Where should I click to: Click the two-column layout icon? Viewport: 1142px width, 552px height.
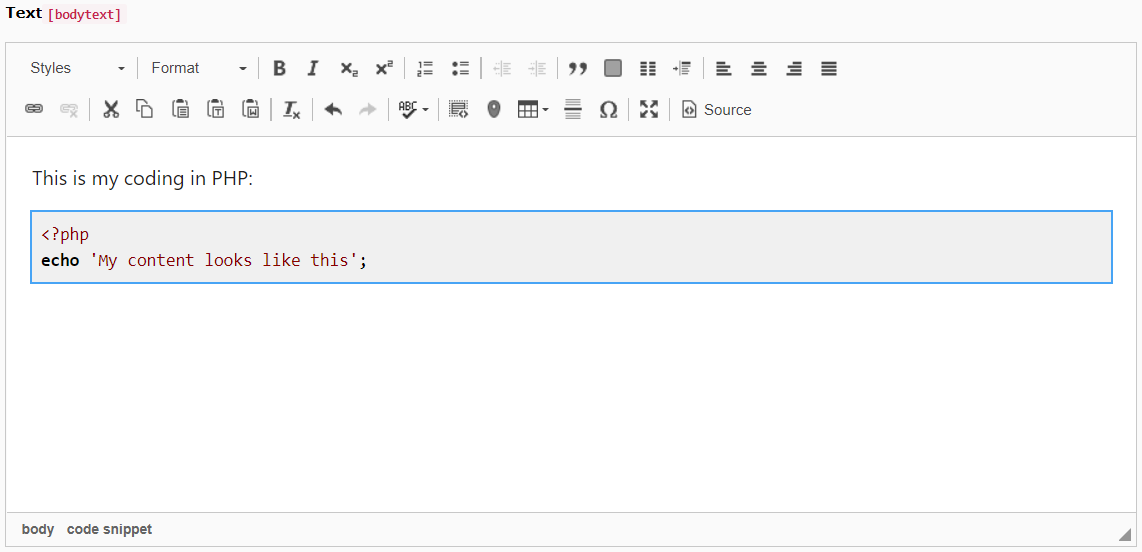pos(648,68)
